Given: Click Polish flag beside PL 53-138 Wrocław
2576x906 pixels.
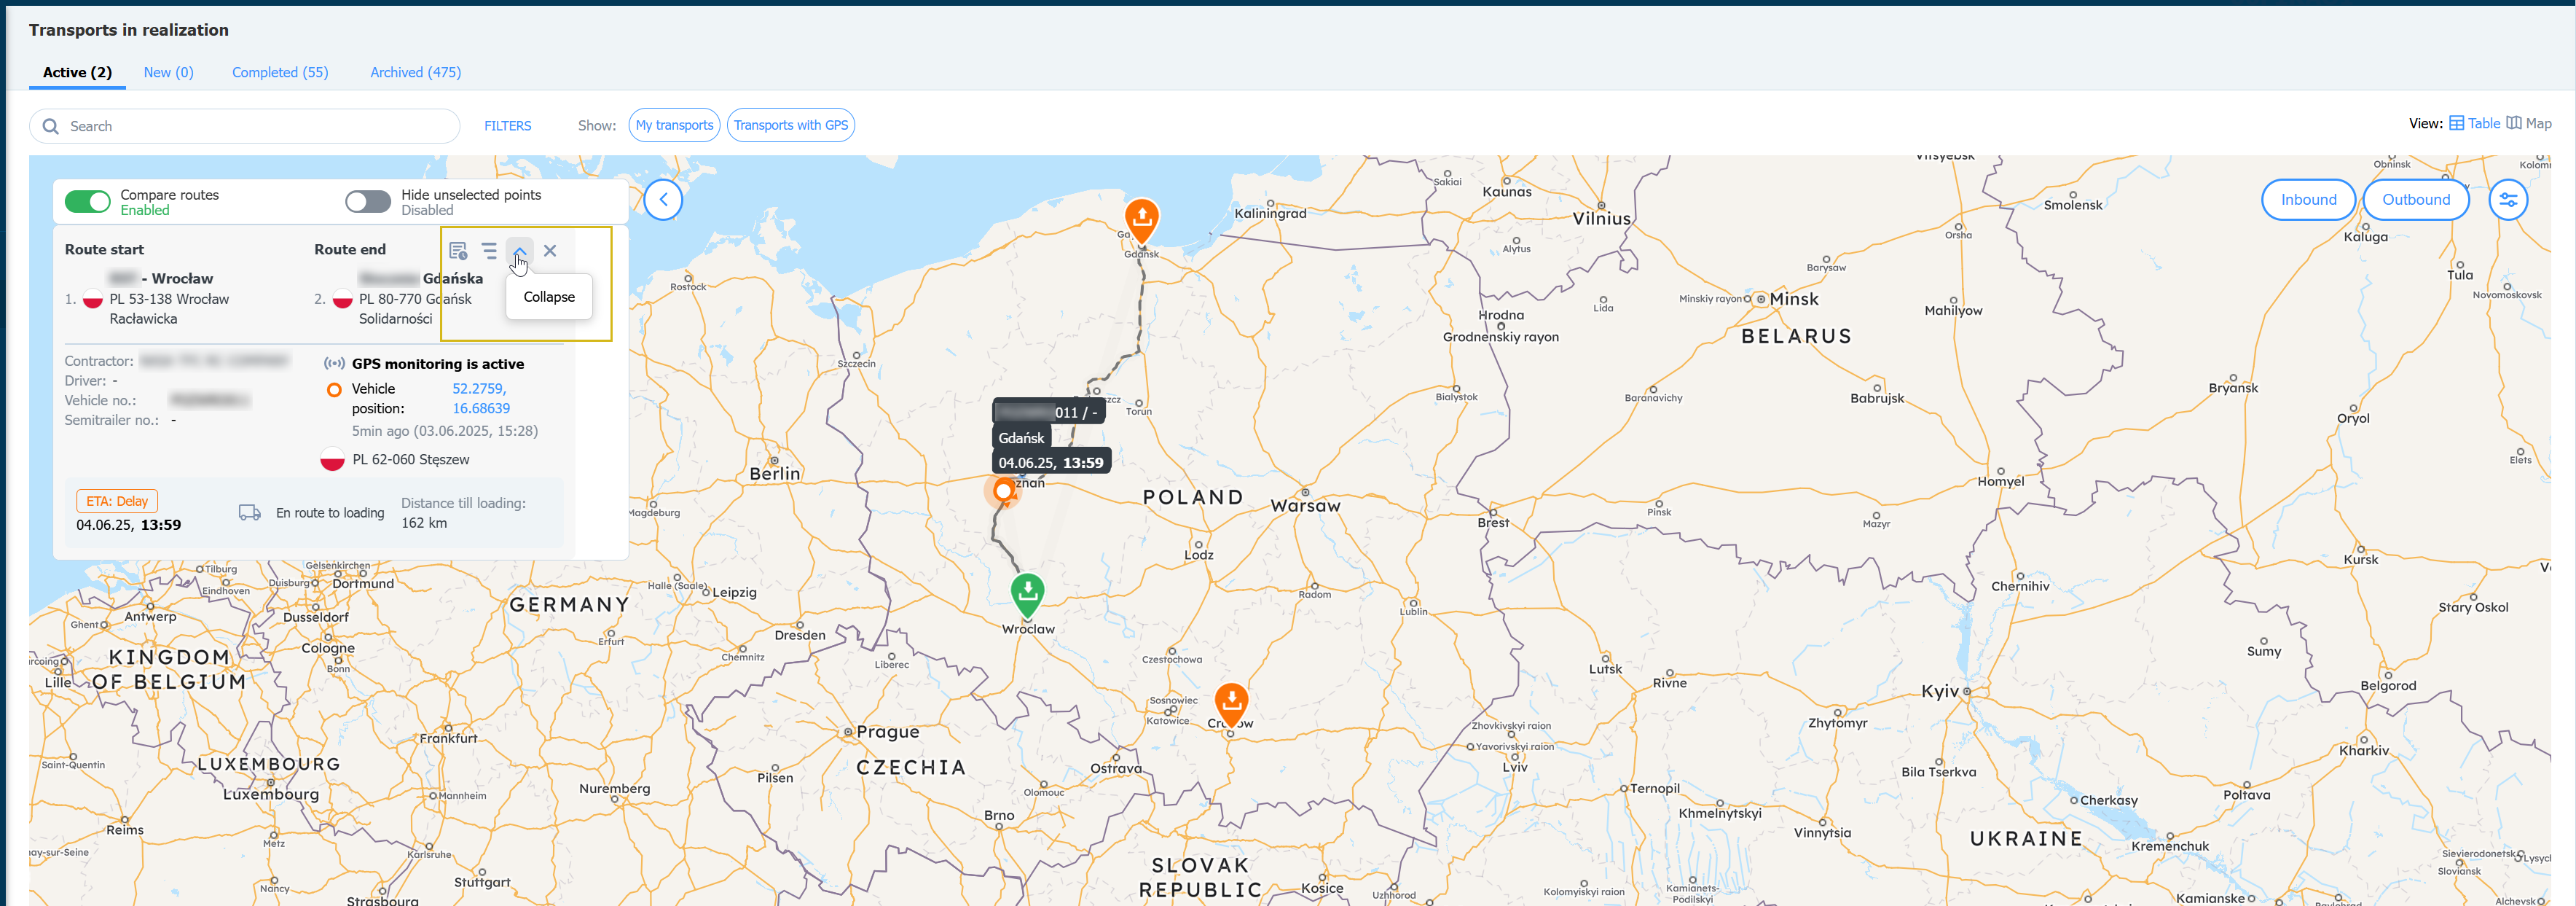Looking at the screenshot, I should click(93, 299).
